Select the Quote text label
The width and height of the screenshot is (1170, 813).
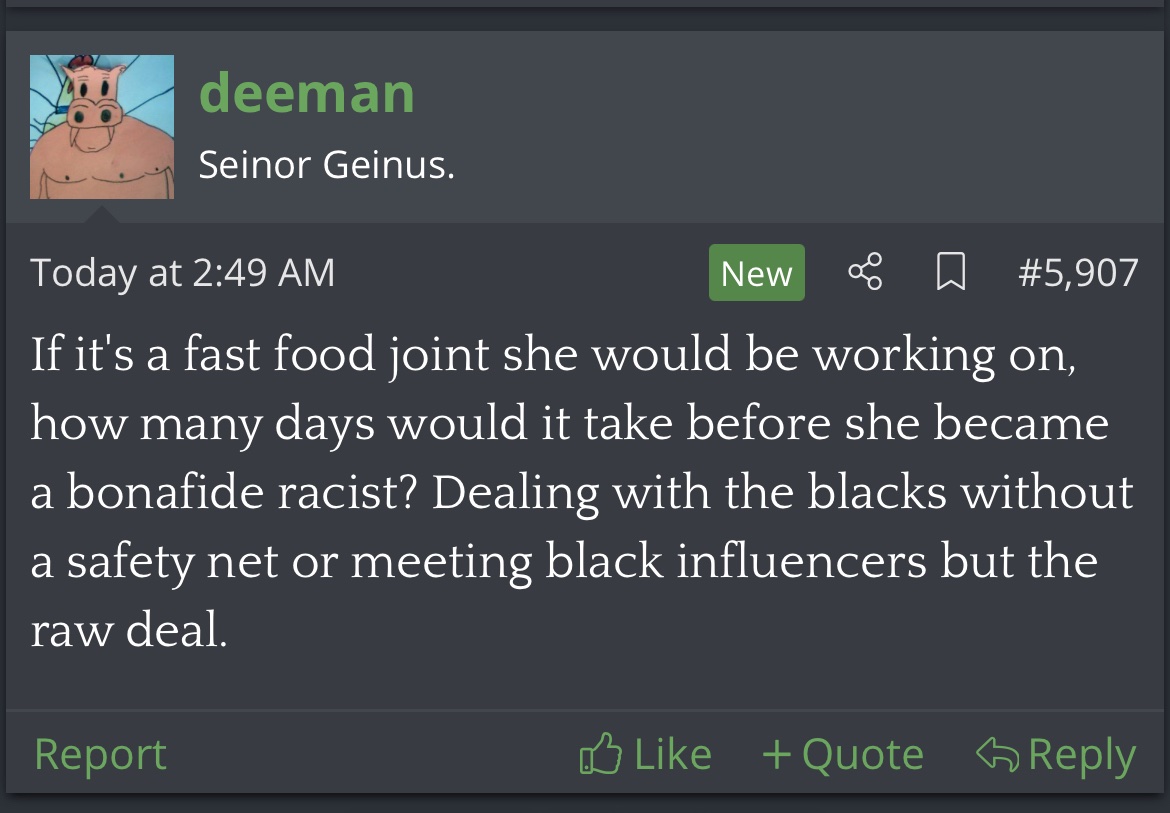click(862, 755)
